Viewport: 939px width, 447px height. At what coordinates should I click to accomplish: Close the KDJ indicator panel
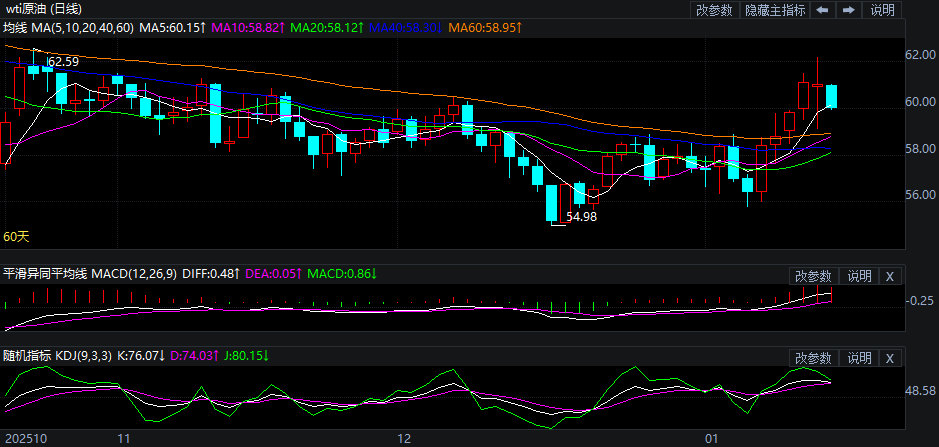(890, 358)
